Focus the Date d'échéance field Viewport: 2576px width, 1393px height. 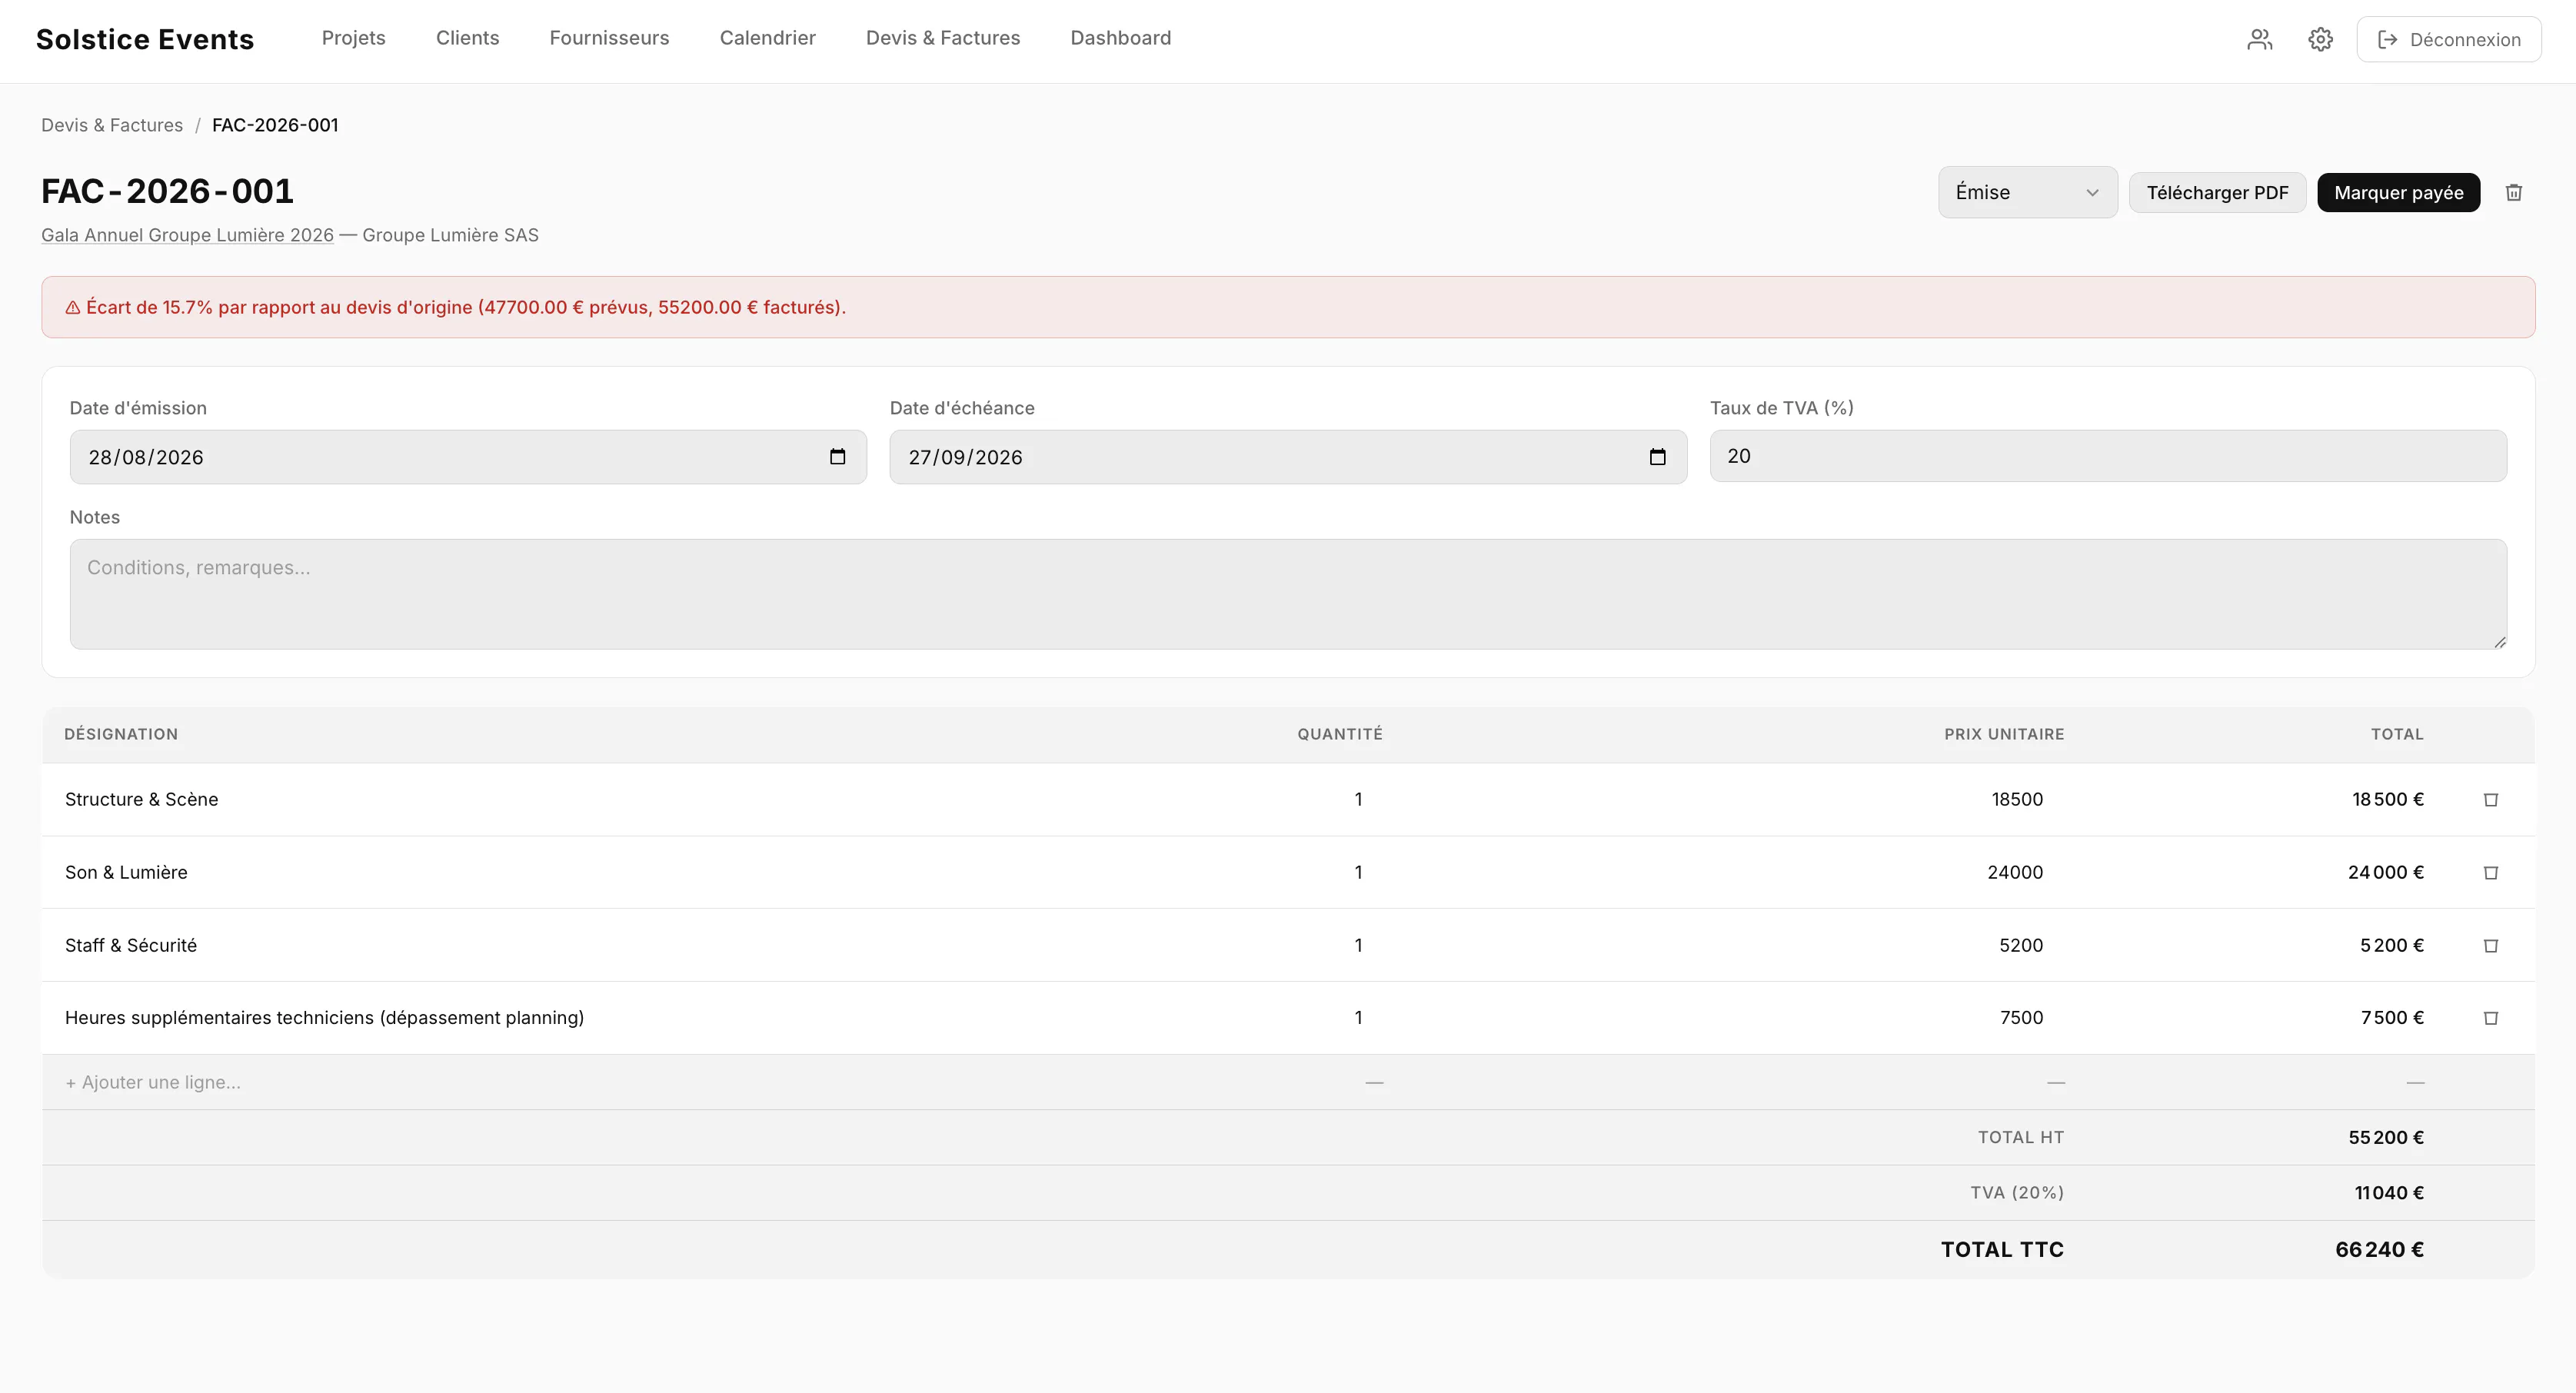[1288, 457]
